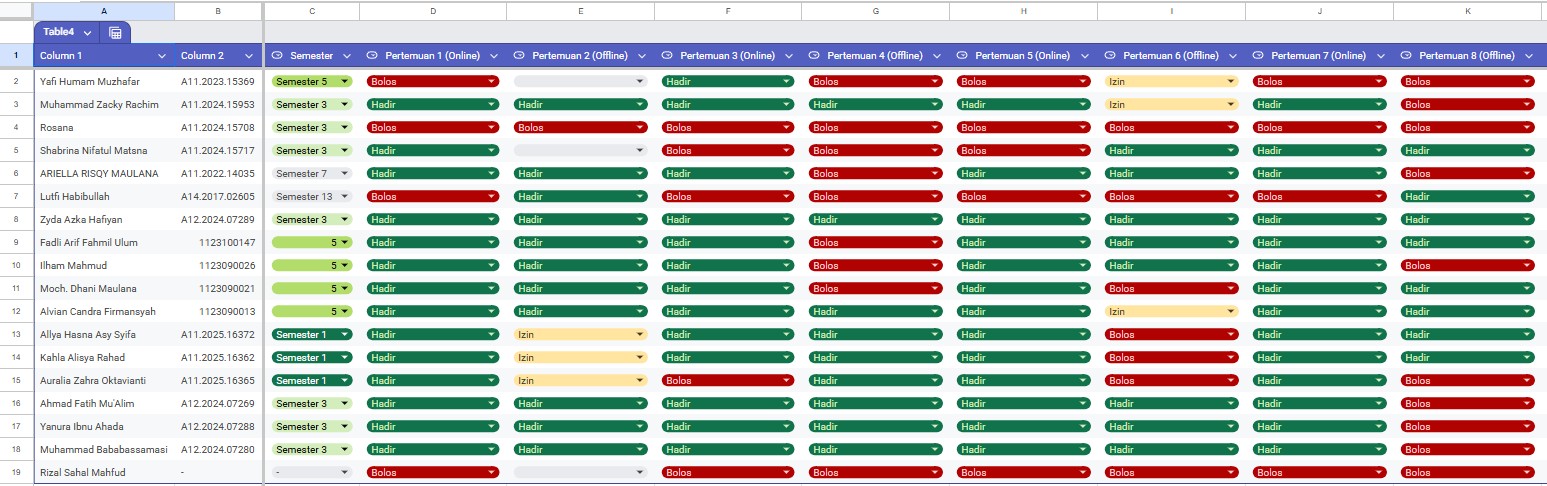Open the empty Pertemuan 2 dropdown for Shabrina Nifatul Matsna
The image size is (1547, 486).
(x=580, y=150)
